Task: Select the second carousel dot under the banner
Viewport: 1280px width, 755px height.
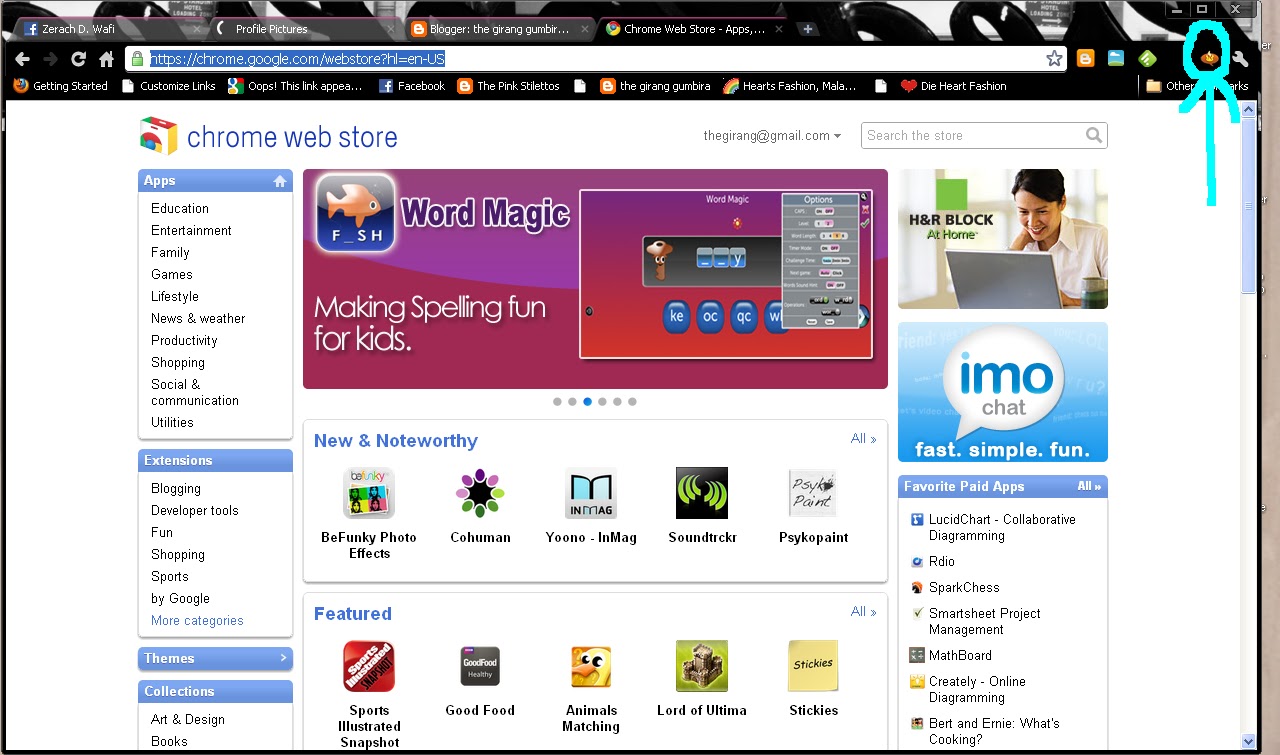Action: (x=572, y=402)
